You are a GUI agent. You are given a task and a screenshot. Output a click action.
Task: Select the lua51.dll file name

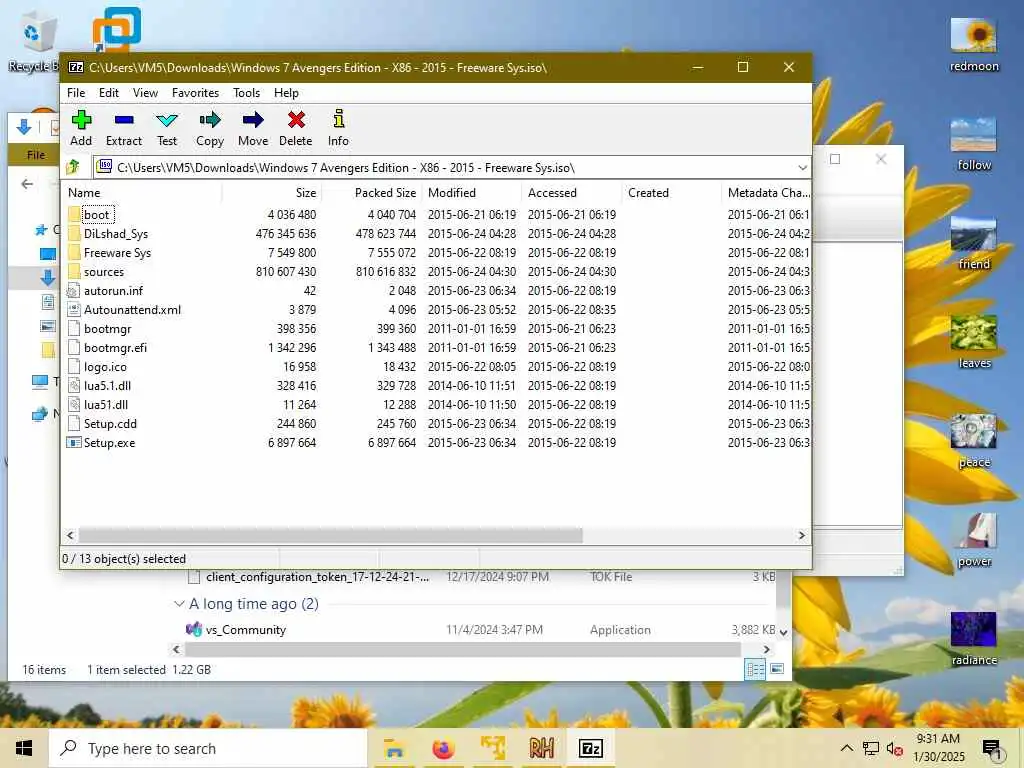point(106,404)
